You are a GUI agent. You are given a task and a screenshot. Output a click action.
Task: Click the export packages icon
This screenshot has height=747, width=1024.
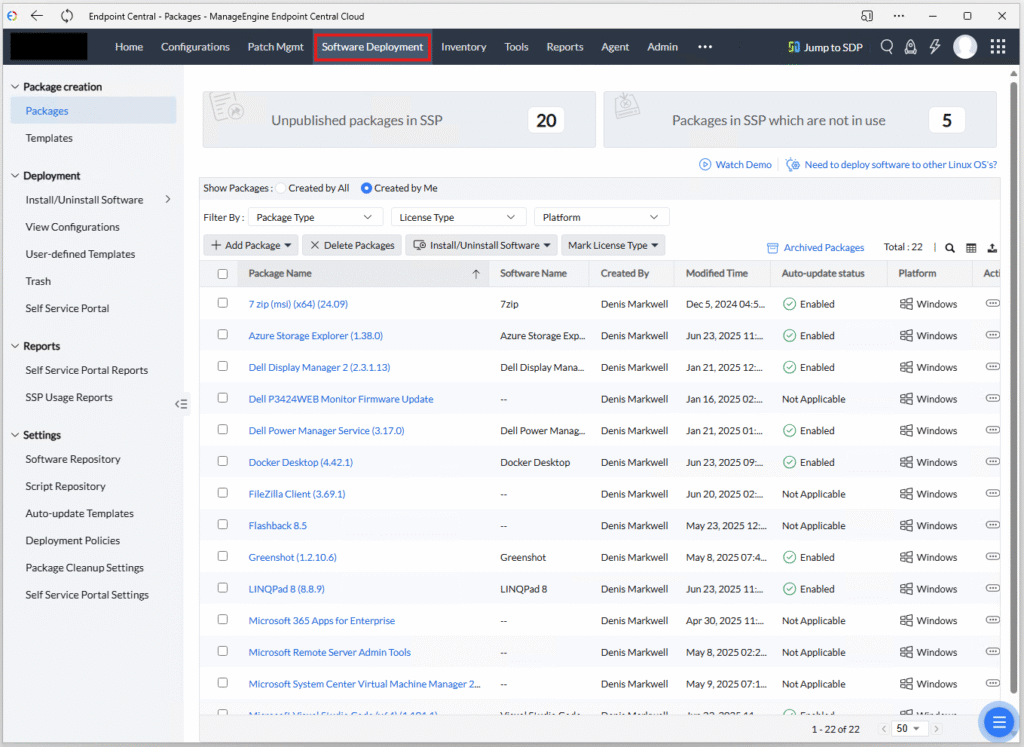point(992,248)
